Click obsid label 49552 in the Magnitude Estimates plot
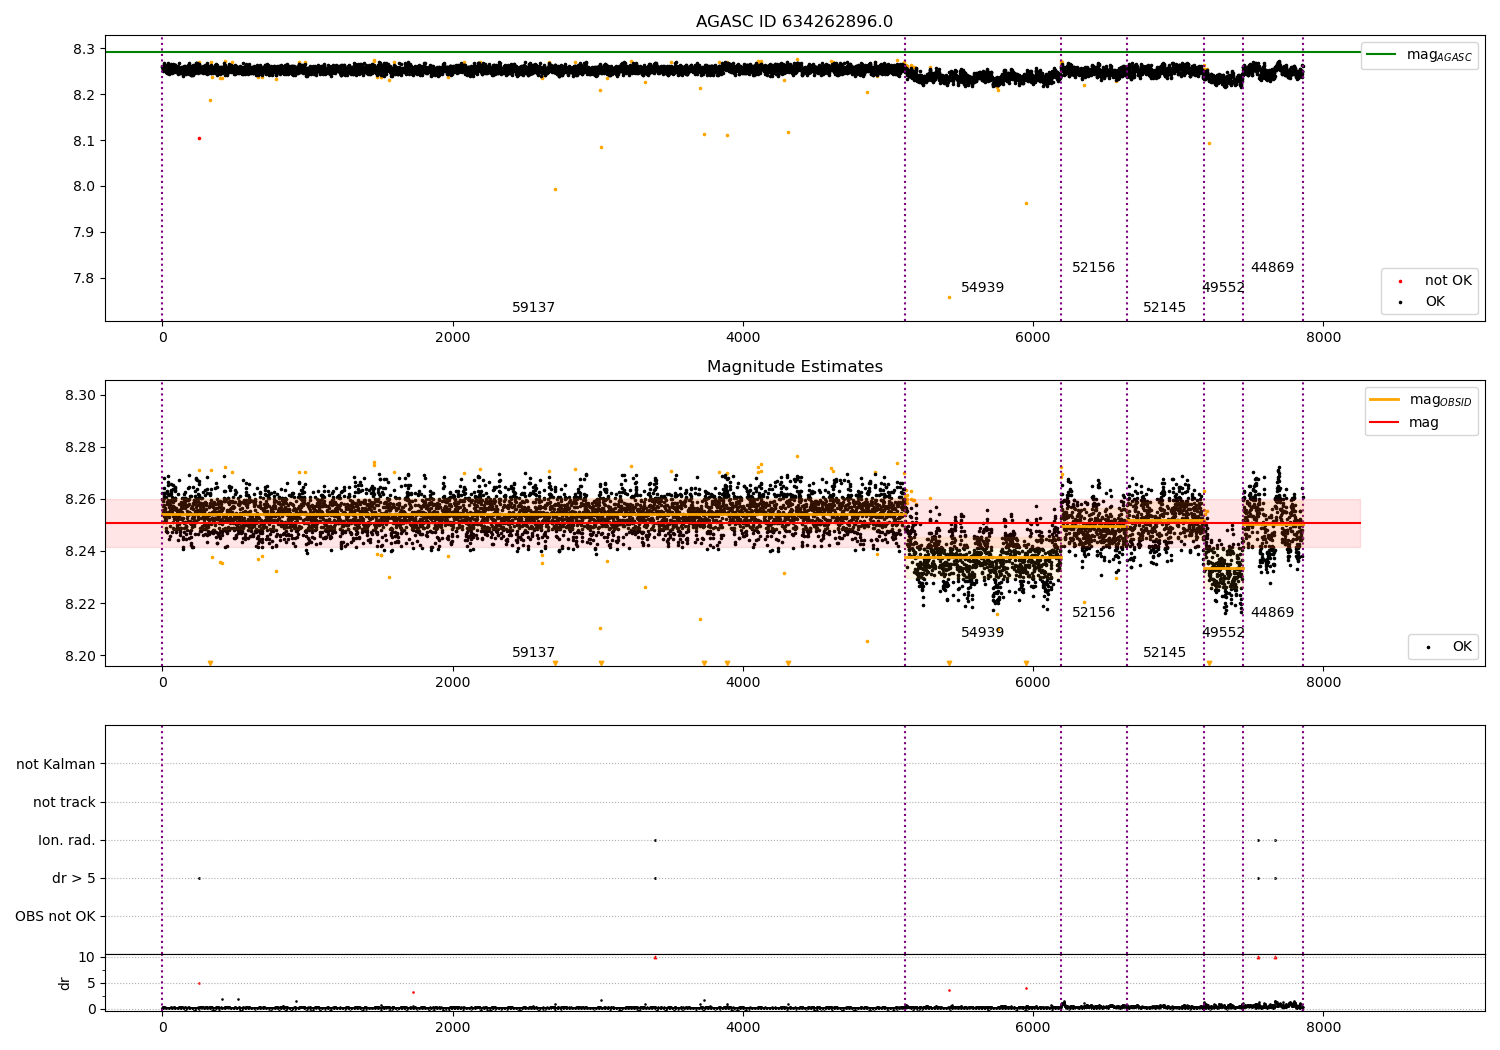The image size is (1500, 1050). (x=1223, y=633)
